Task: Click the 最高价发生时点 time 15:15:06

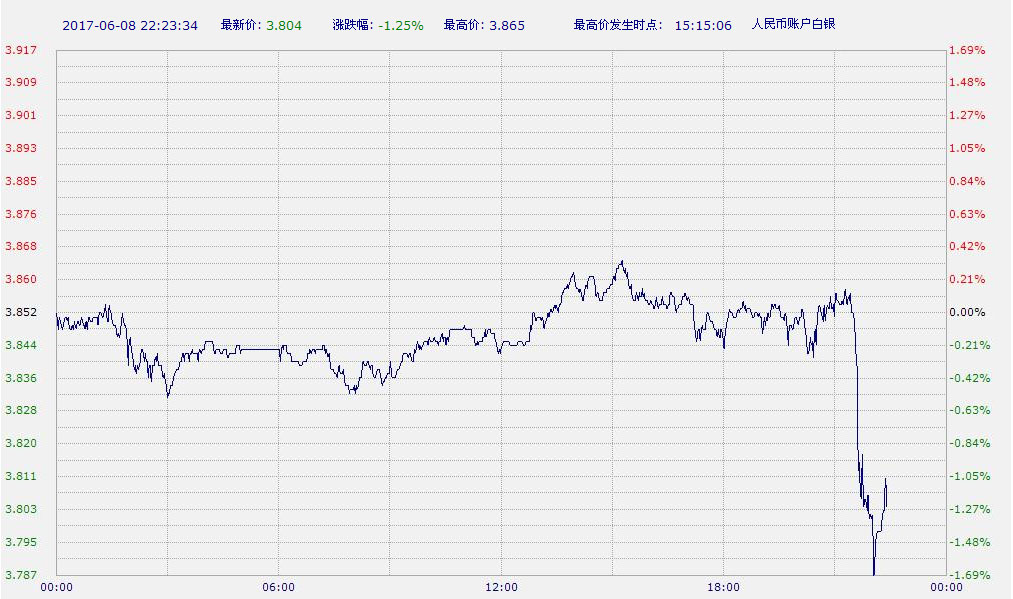Action: click(x=703, y=26)
